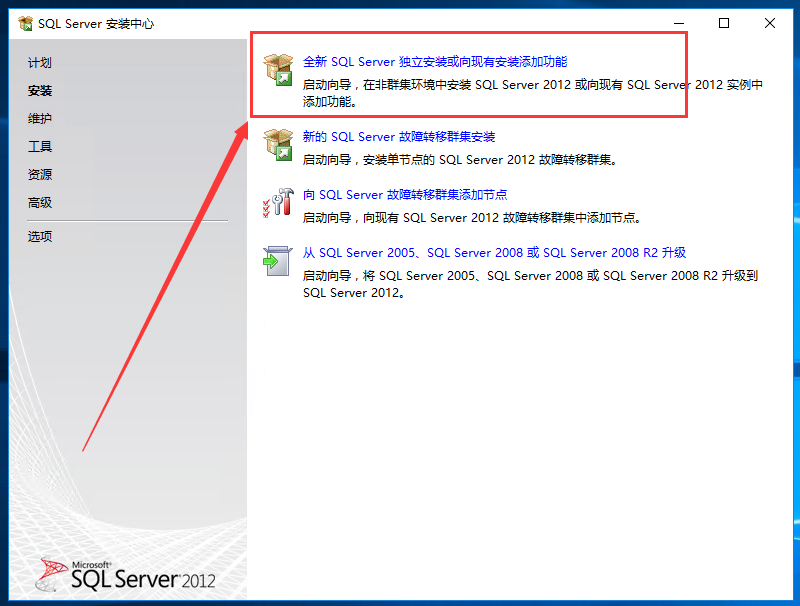Open the upgrade from SQL Server 2005 link

tap(494, 252)
